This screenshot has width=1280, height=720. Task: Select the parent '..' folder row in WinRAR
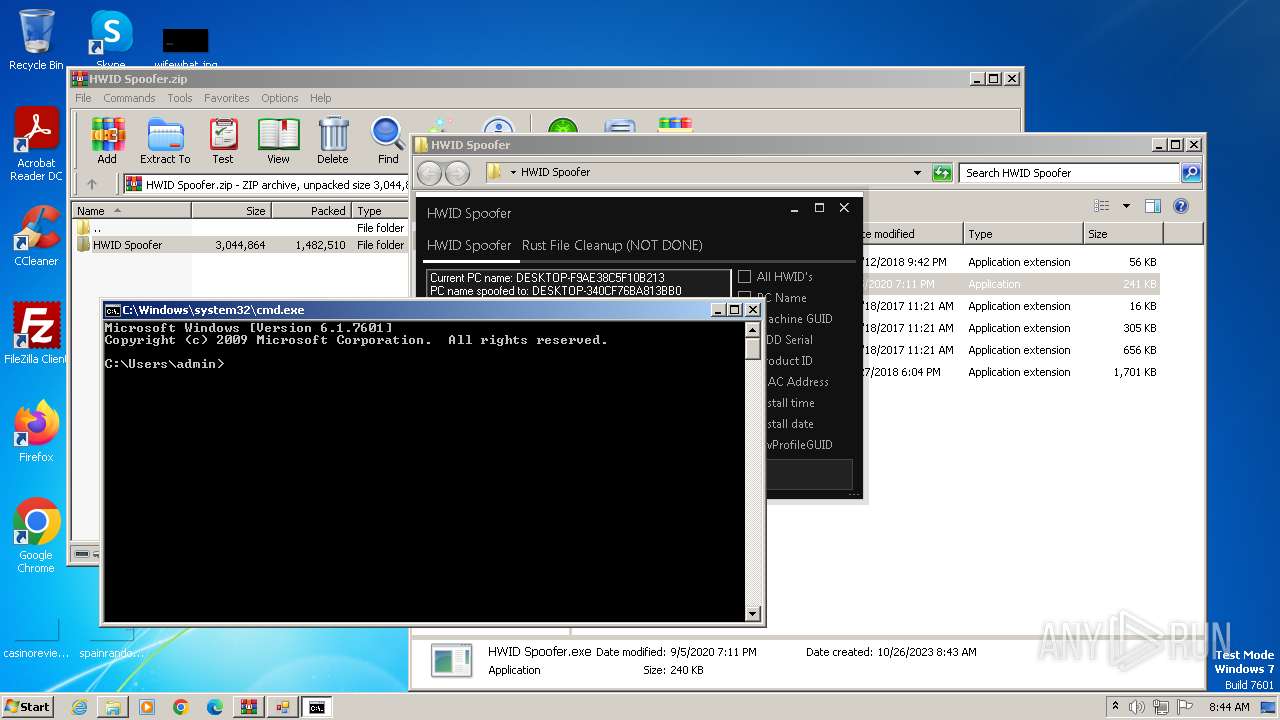click(239, 228)
